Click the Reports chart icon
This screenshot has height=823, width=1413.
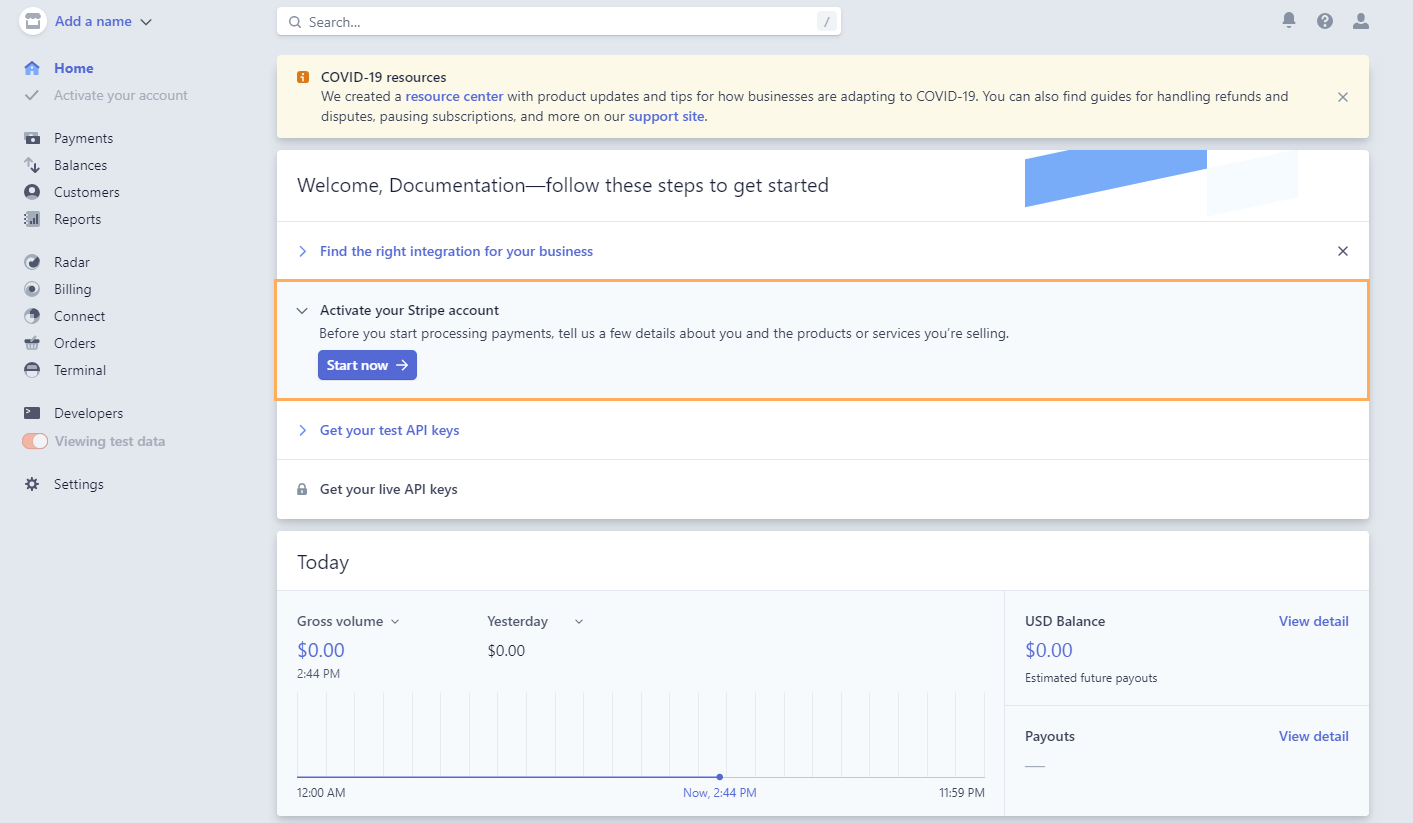[33, 219]
